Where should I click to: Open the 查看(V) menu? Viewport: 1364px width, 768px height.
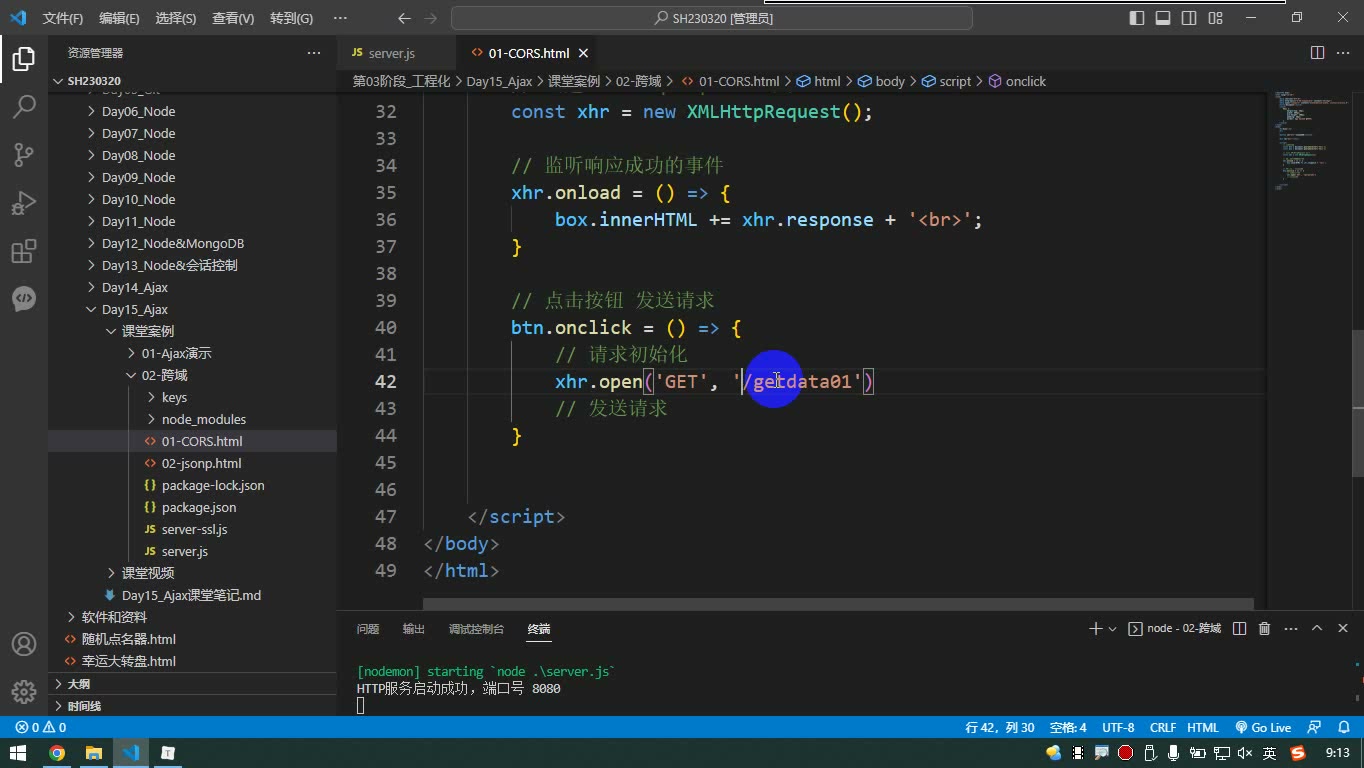(233, 18)
